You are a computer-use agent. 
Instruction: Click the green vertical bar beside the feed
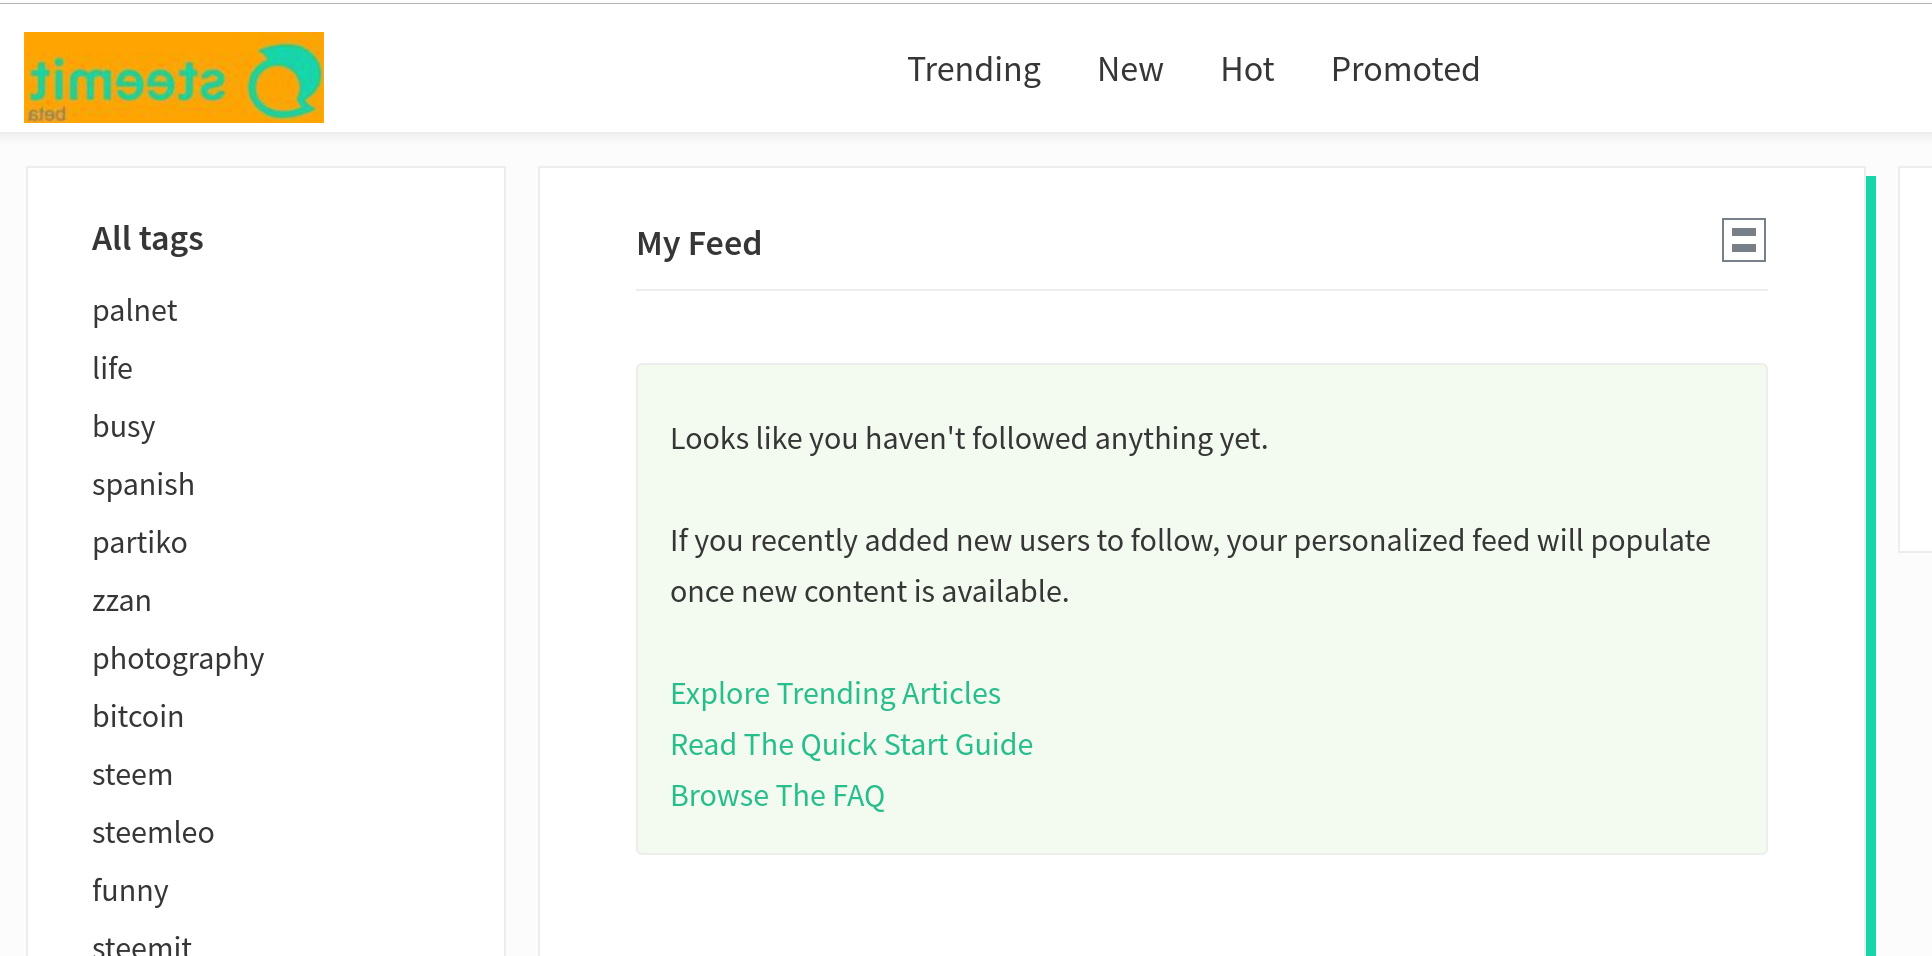click(1870, 566)
